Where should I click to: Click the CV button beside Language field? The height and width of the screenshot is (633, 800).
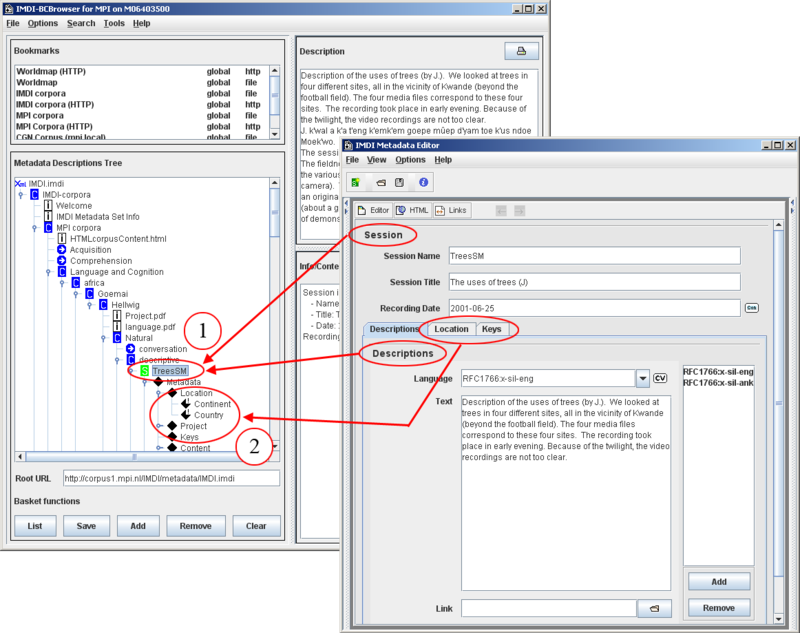click(660, 378)
